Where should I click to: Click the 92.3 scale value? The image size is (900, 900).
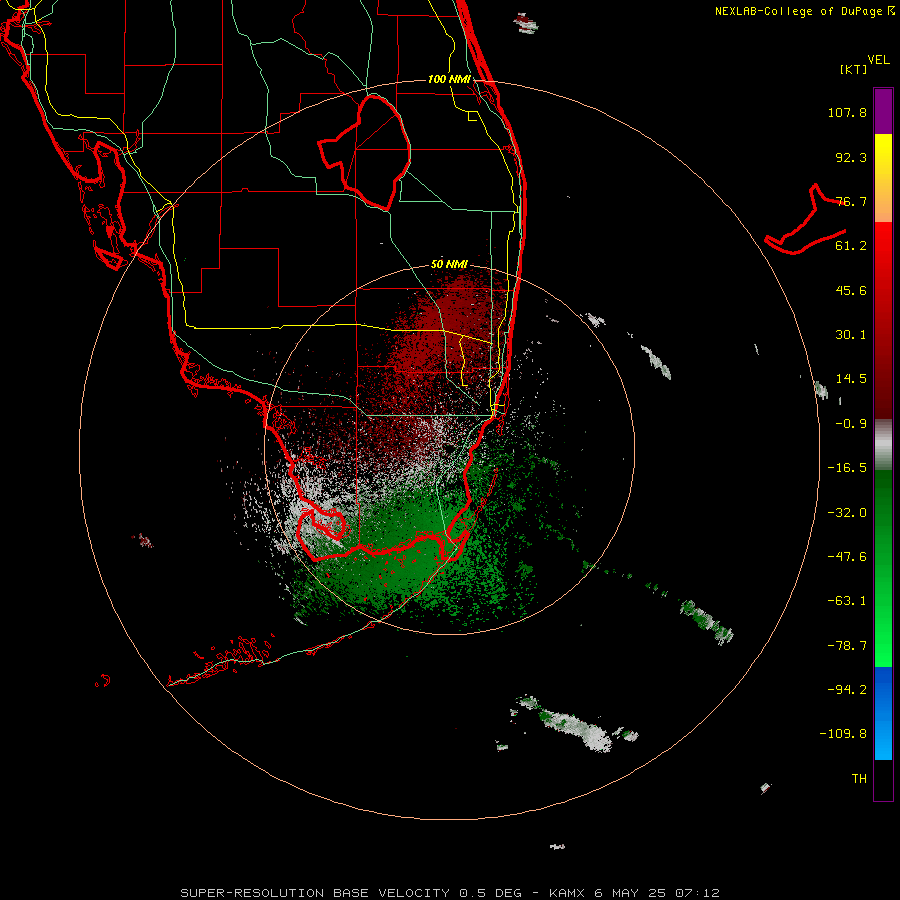[x=851, y=157]
